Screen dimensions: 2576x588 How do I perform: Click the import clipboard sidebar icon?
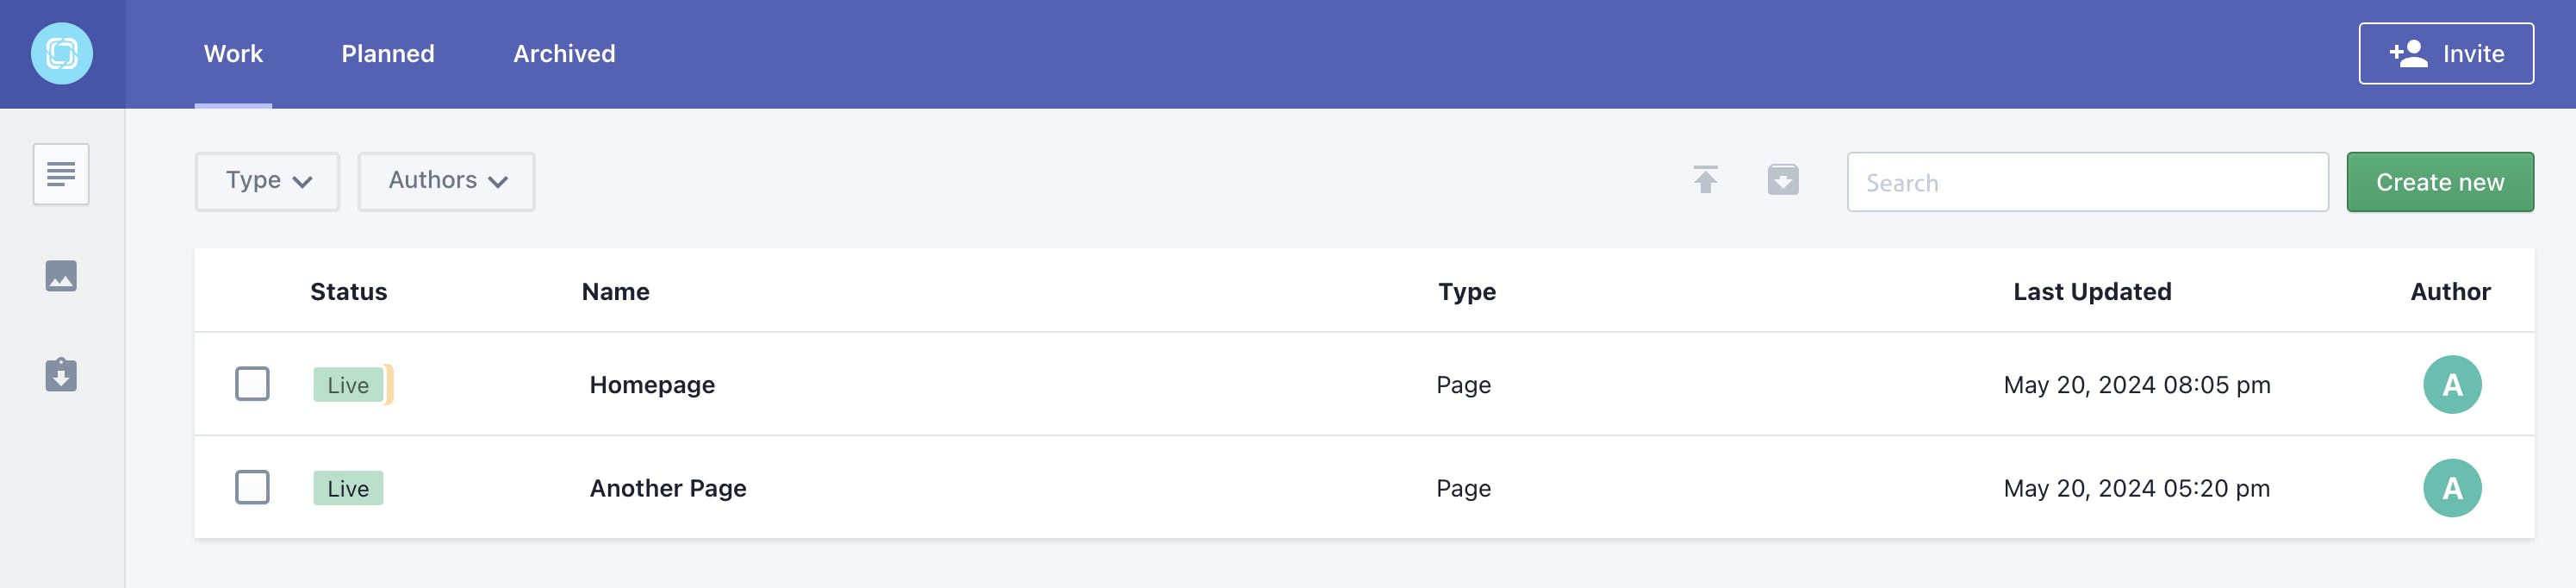[61, 376]
